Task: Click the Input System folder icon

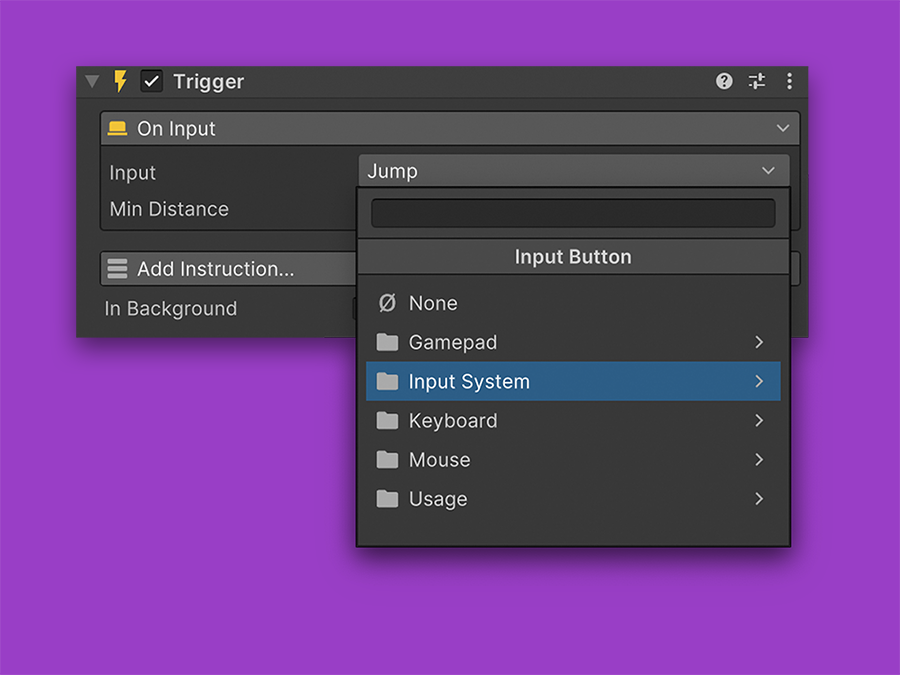Action: (x=387, y=381)
